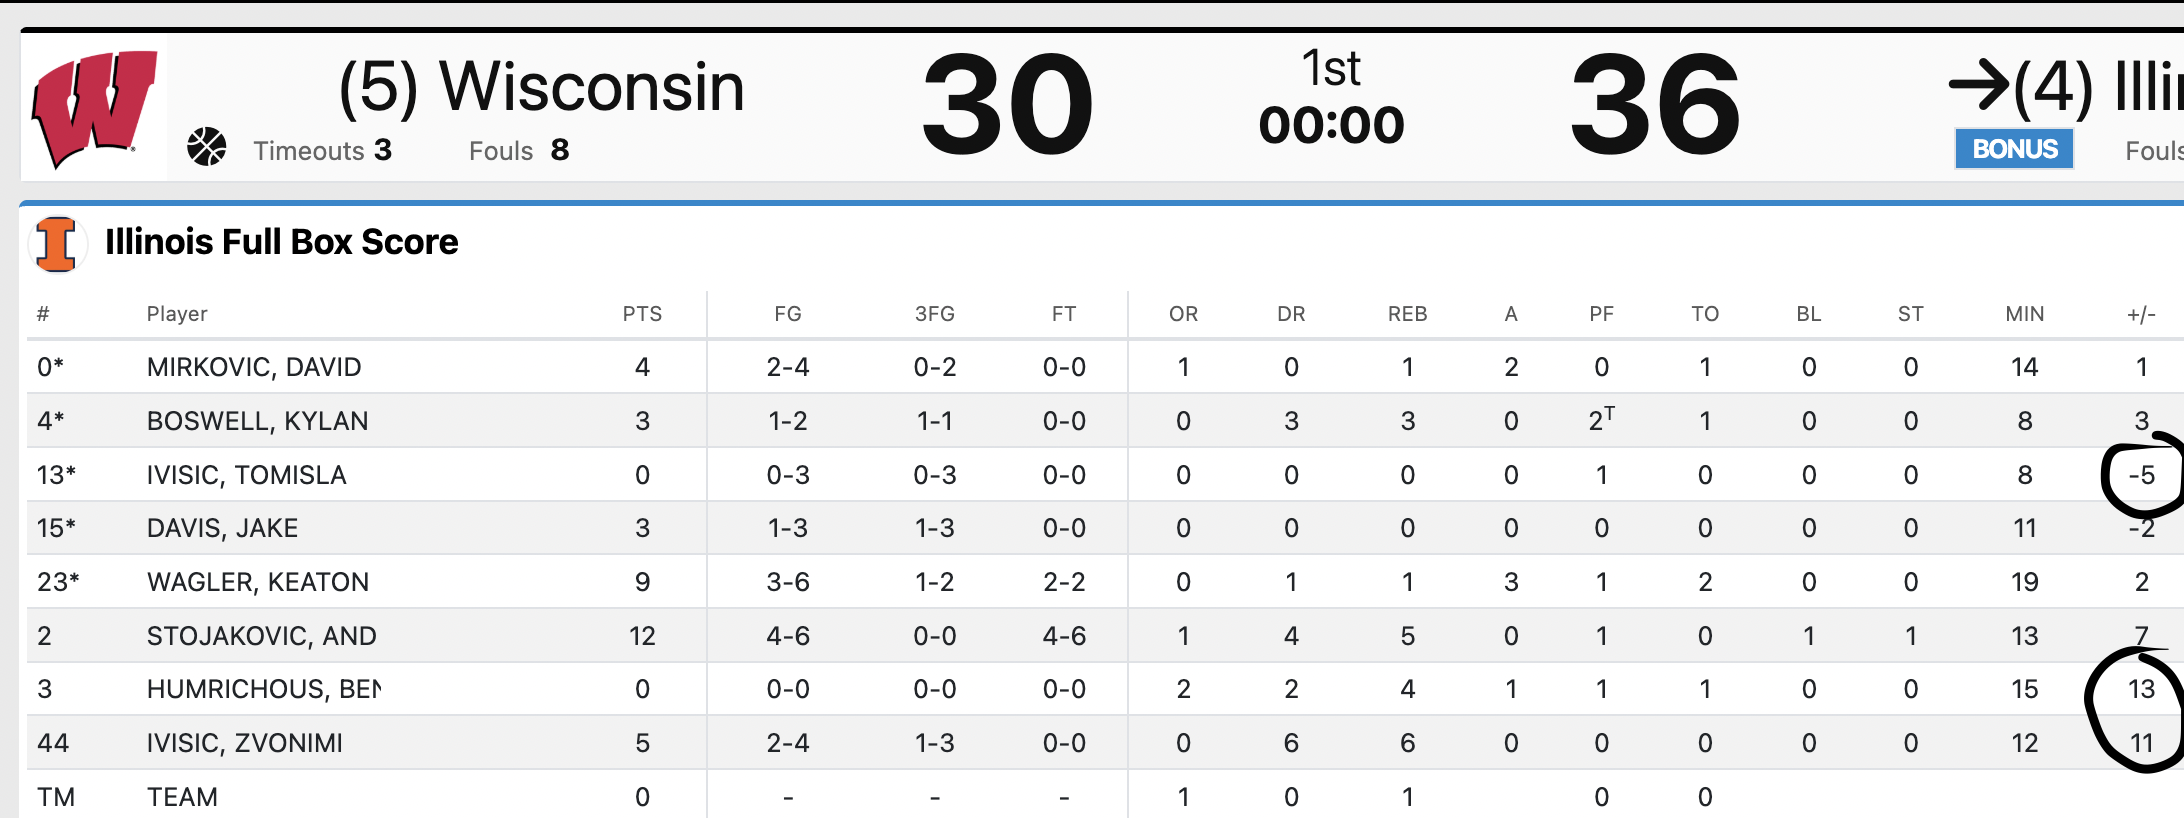Select player WAGLER, KEATON
2184x818 pixels.
[258, 582]
